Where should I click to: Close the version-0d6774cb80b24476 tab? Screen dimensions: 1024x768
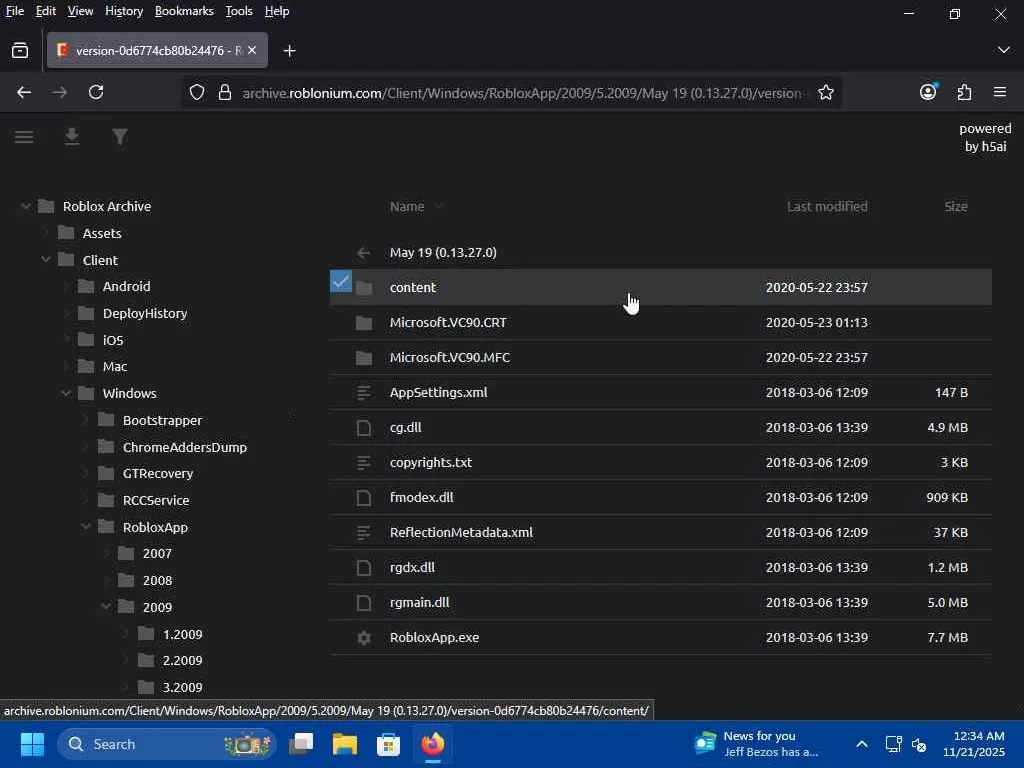(252, 50)
